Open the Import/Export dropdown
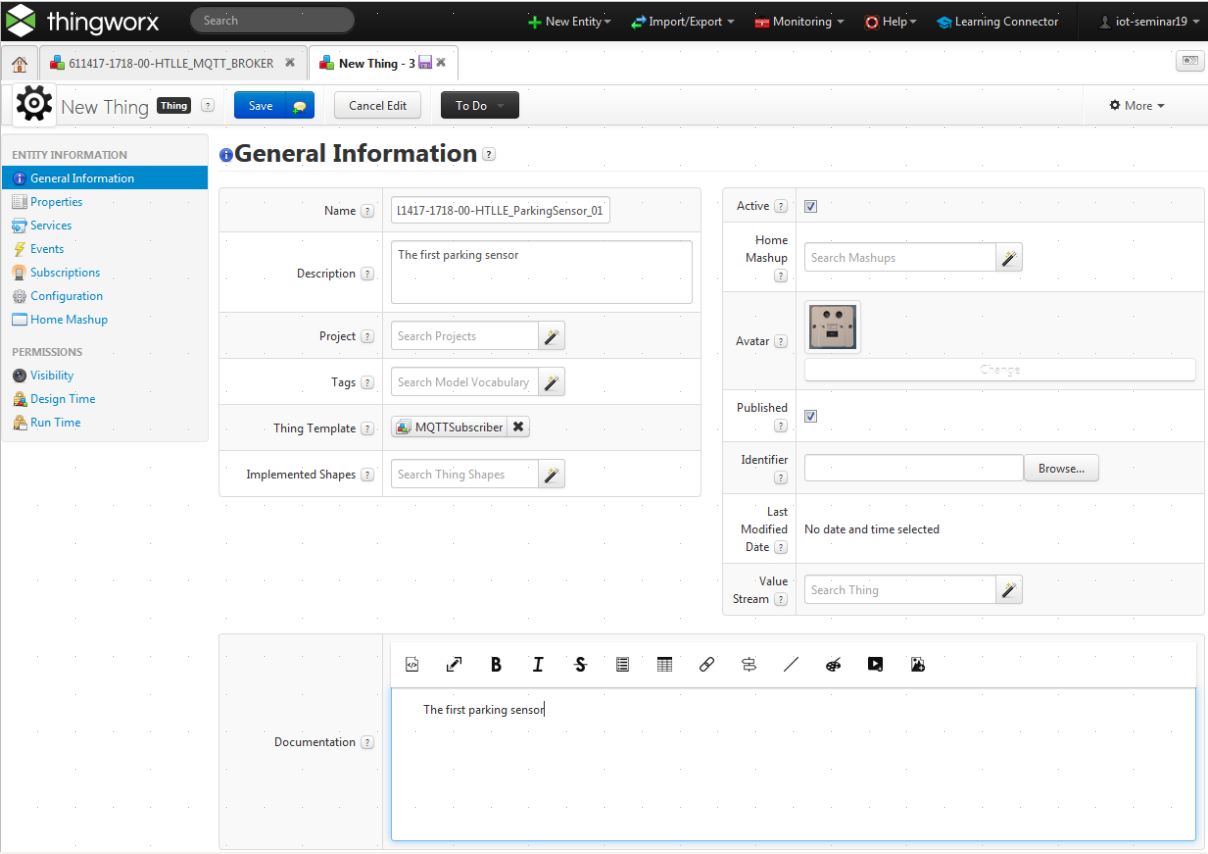 coord(683,21)
